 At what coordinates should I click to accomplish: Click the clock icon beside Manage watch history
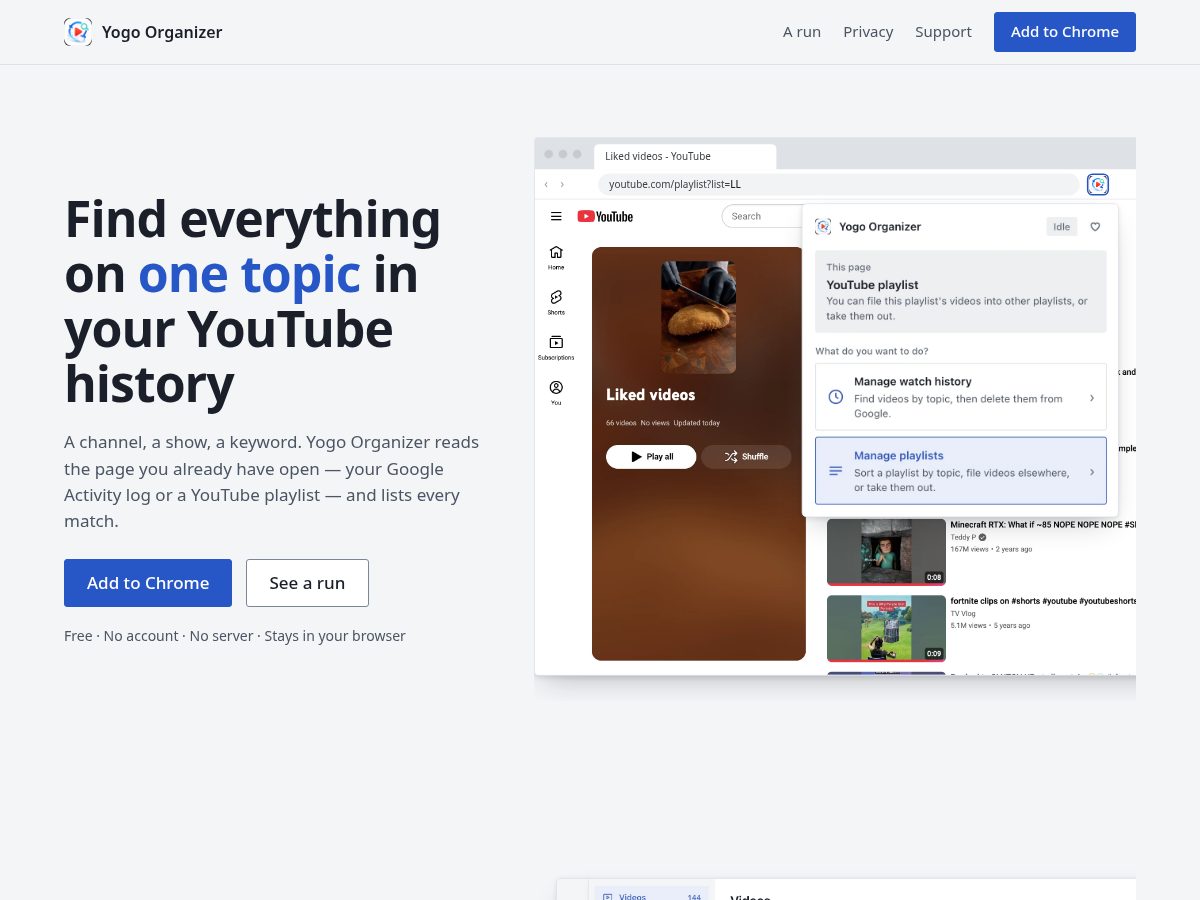[836, 397]
